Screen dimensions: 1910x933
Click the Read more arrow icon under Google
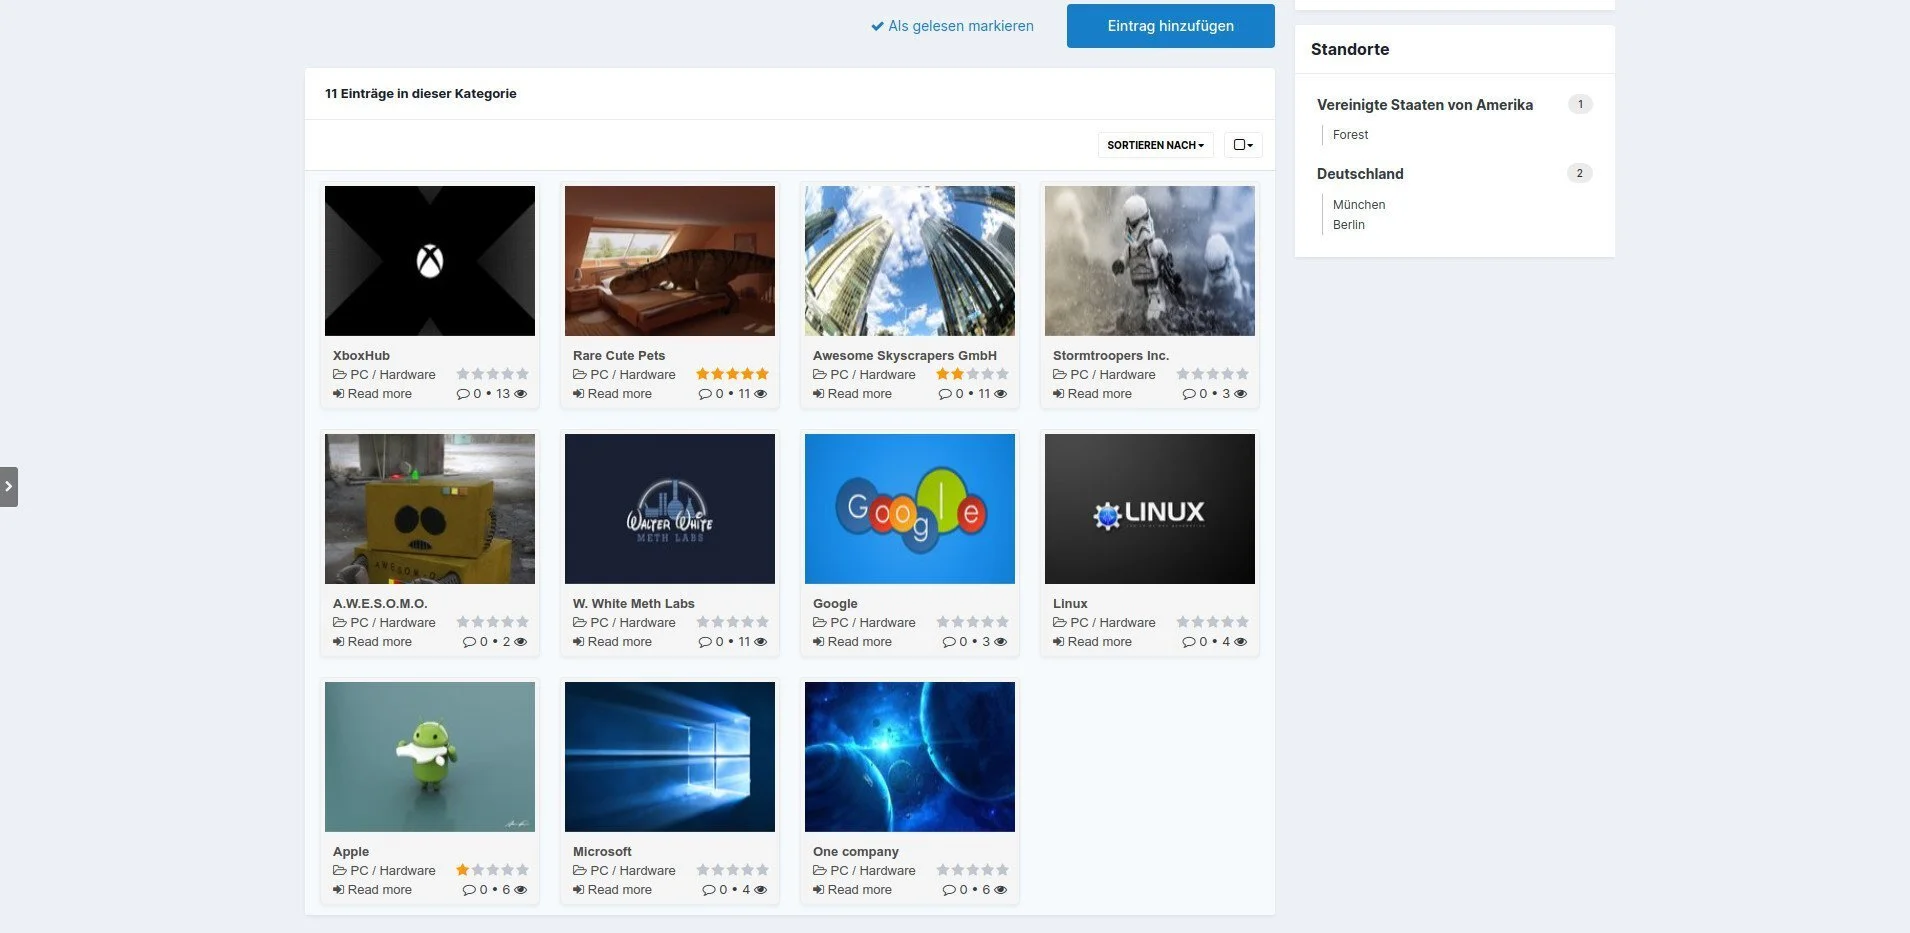pos(818,642)
